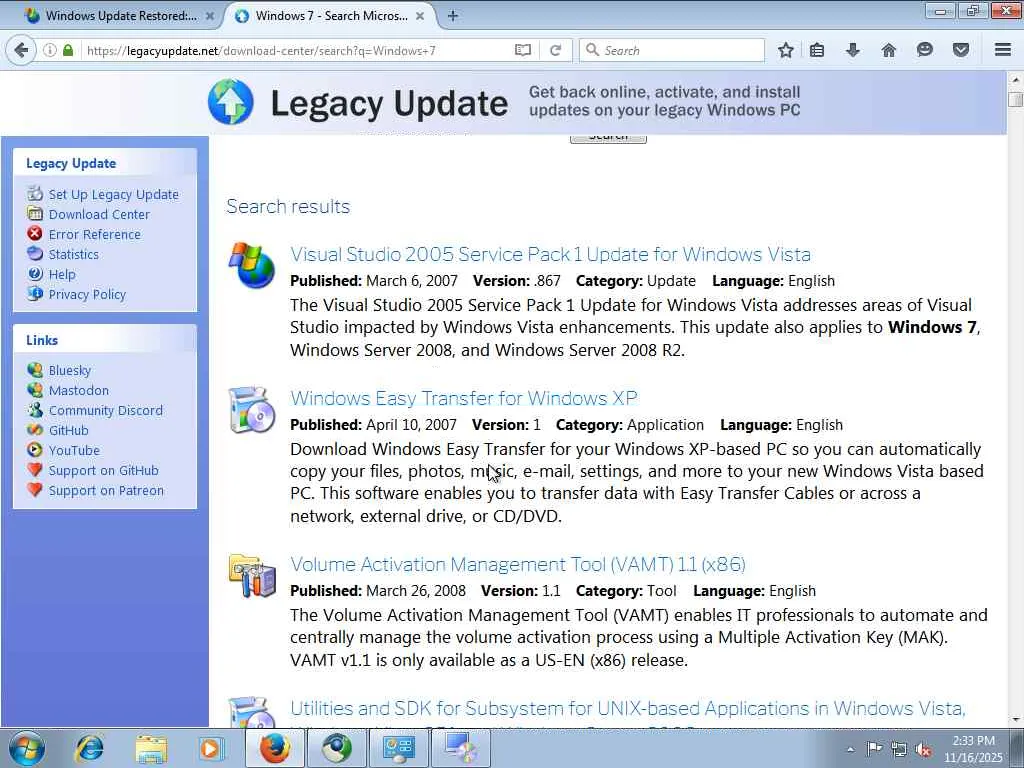Close the Windows Update Restored tab

[210, 16]
